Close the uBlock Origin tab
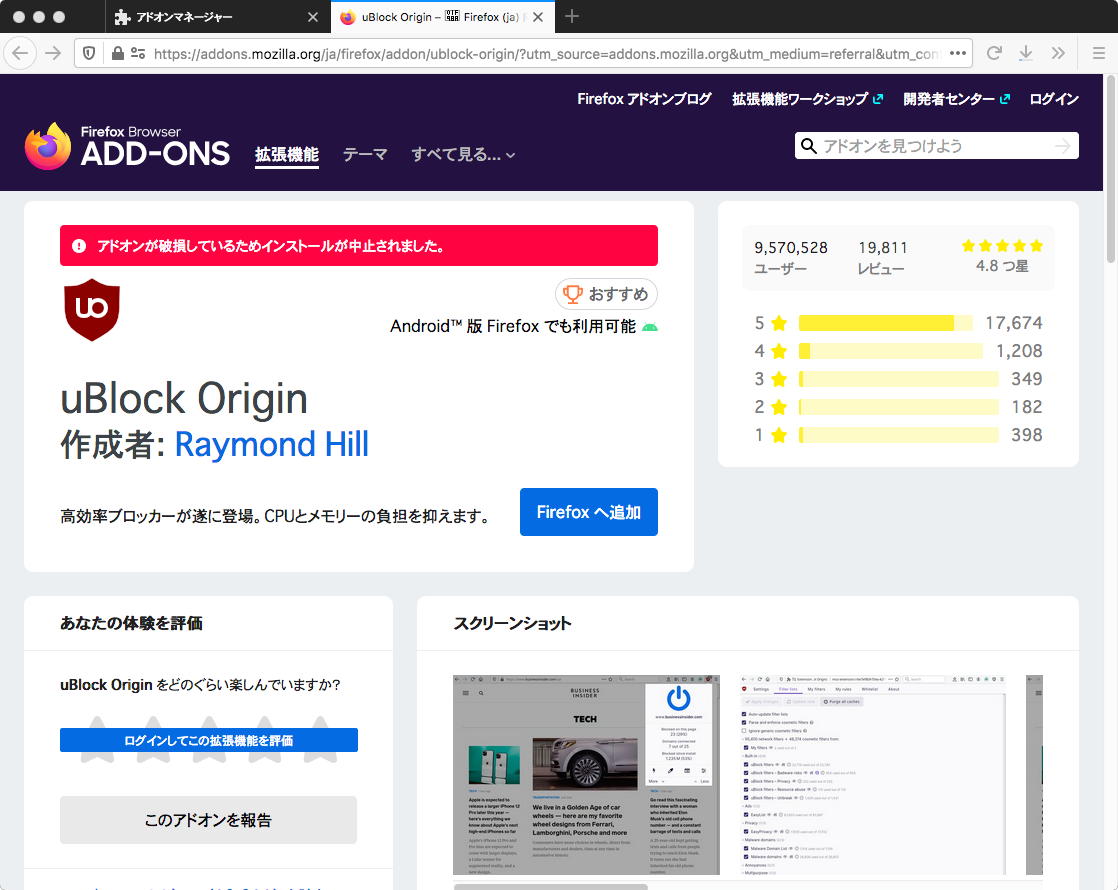The image size is (1118, 890). tap(538, 17)
